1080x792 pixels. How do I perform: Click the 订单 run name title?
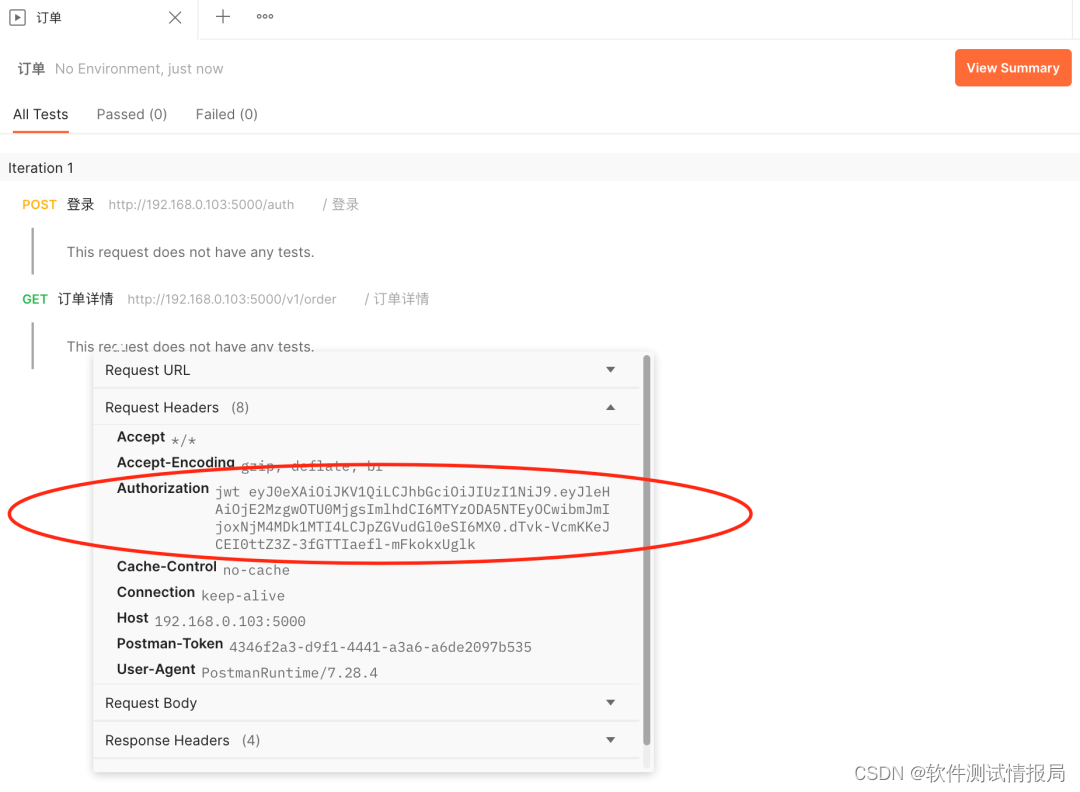click(31, 69)
